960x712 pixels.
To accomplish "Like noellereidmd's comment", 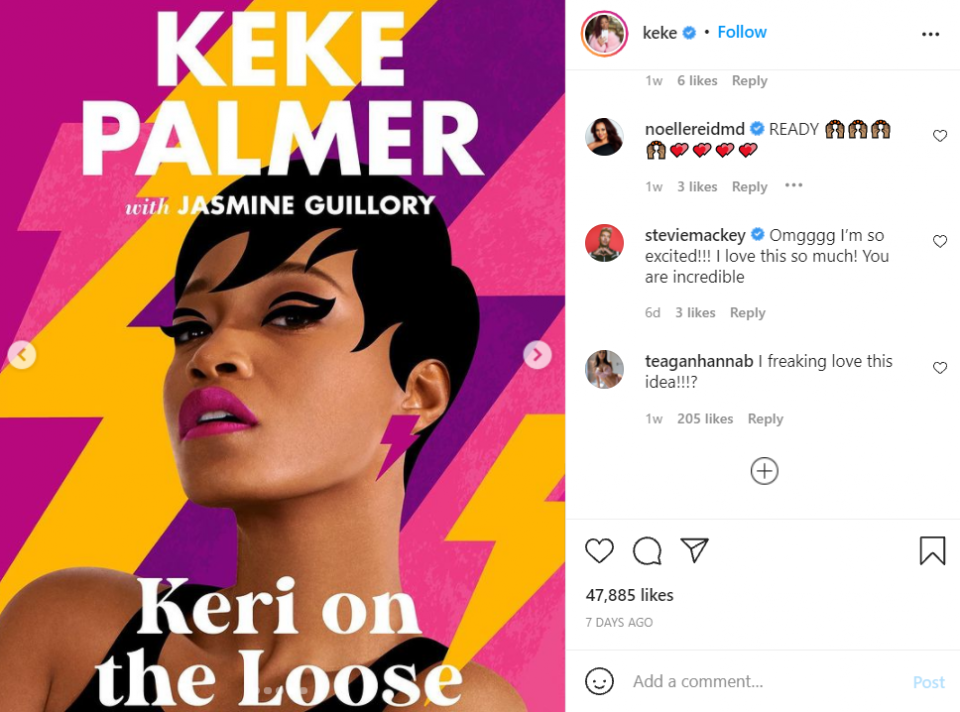I will pos(940,136).
